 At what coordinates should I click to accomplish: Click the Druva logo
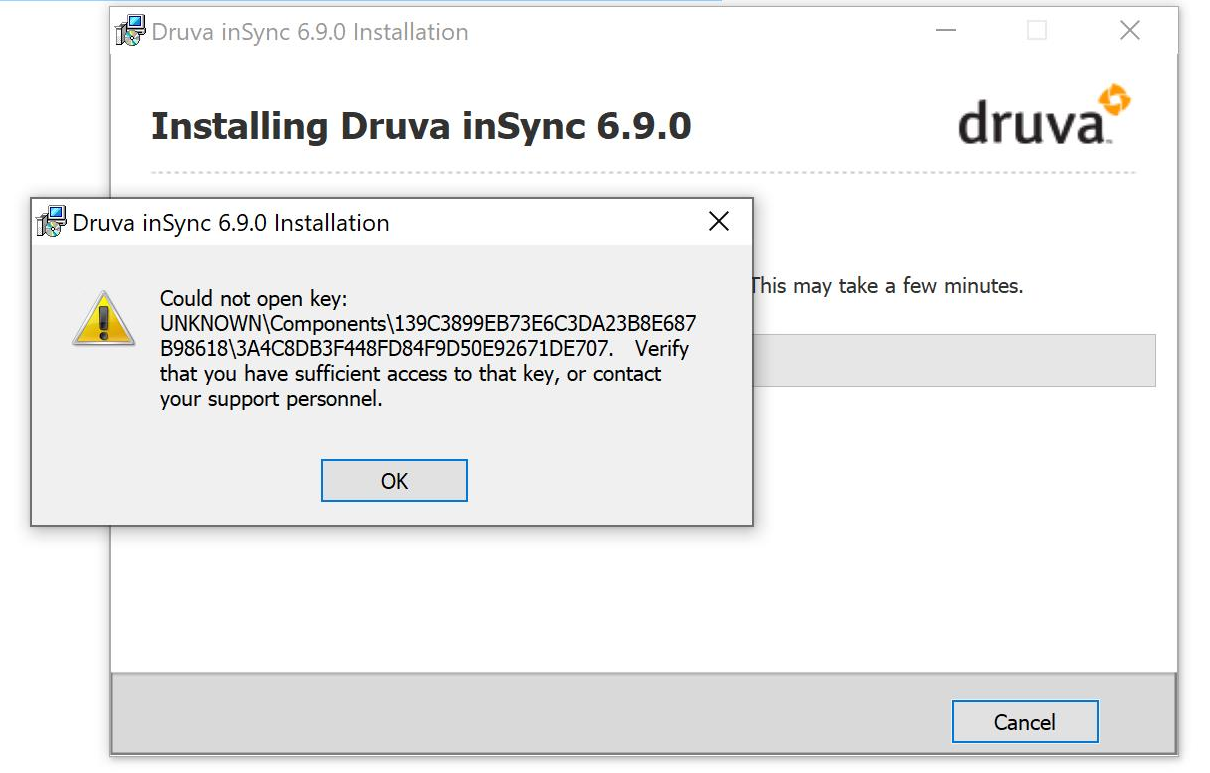tap(1044, 116)
